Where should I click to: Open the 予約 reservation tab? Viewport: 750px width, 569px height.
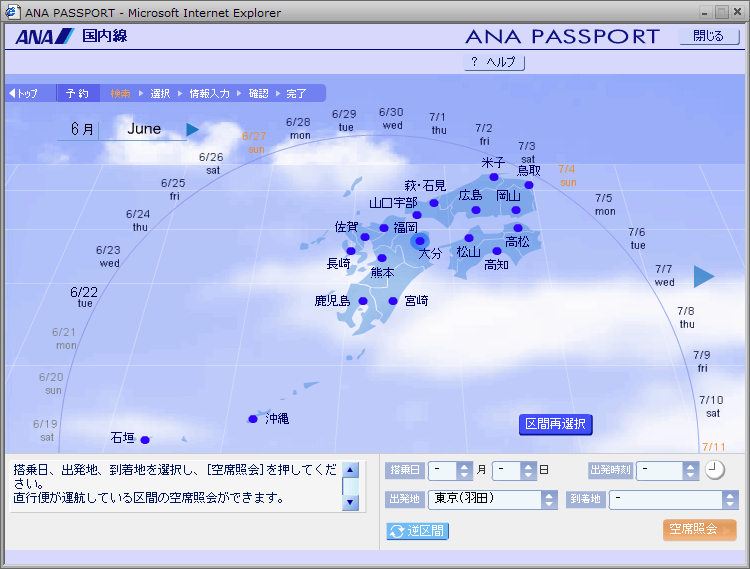[x=77, y=94]
